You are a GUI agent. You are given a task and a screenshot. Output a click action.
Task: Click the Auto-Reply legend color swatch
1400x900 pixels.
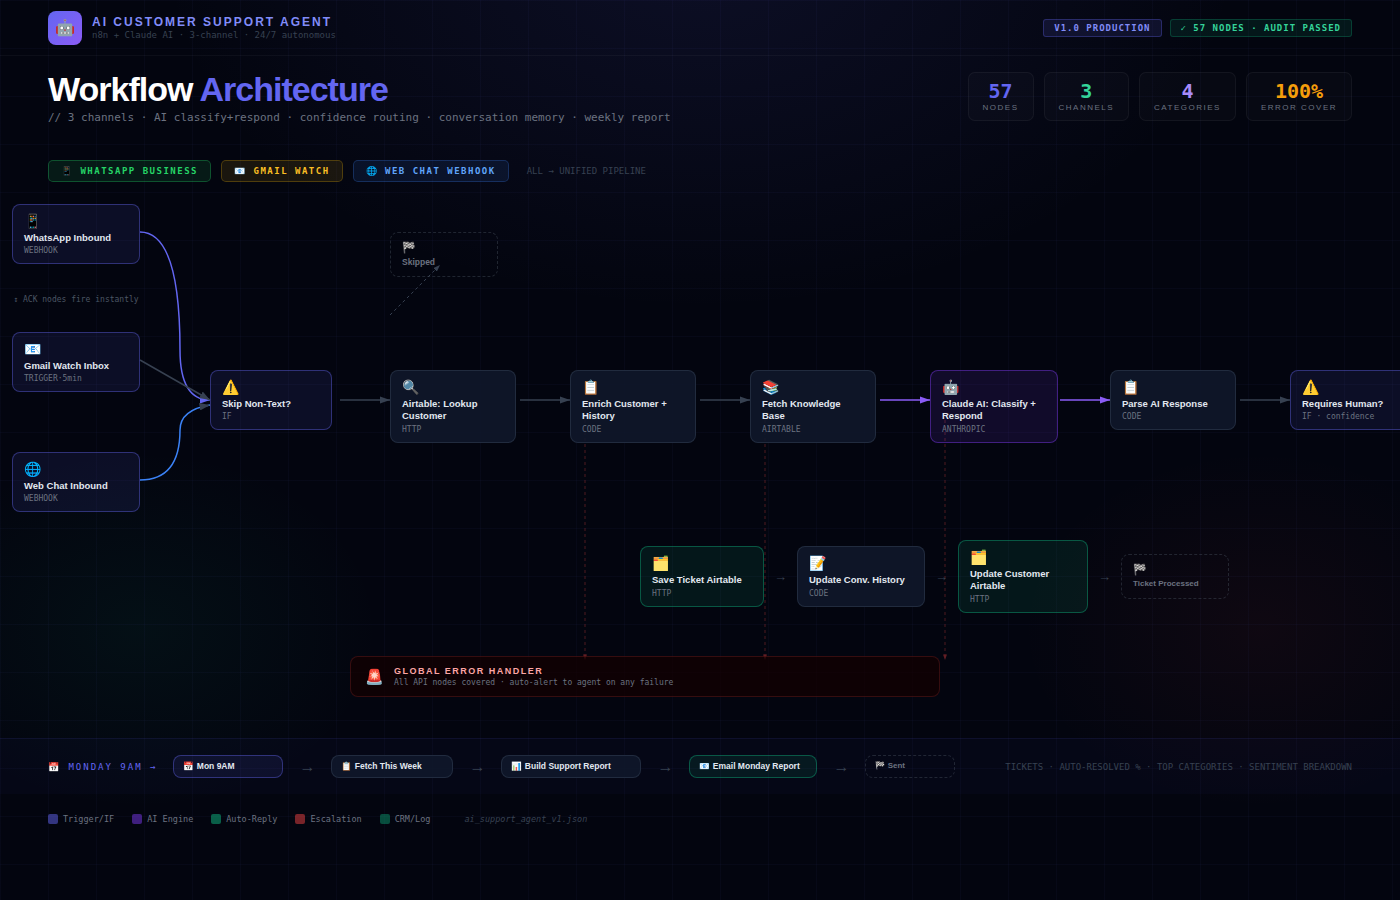(x=216, y=819)
